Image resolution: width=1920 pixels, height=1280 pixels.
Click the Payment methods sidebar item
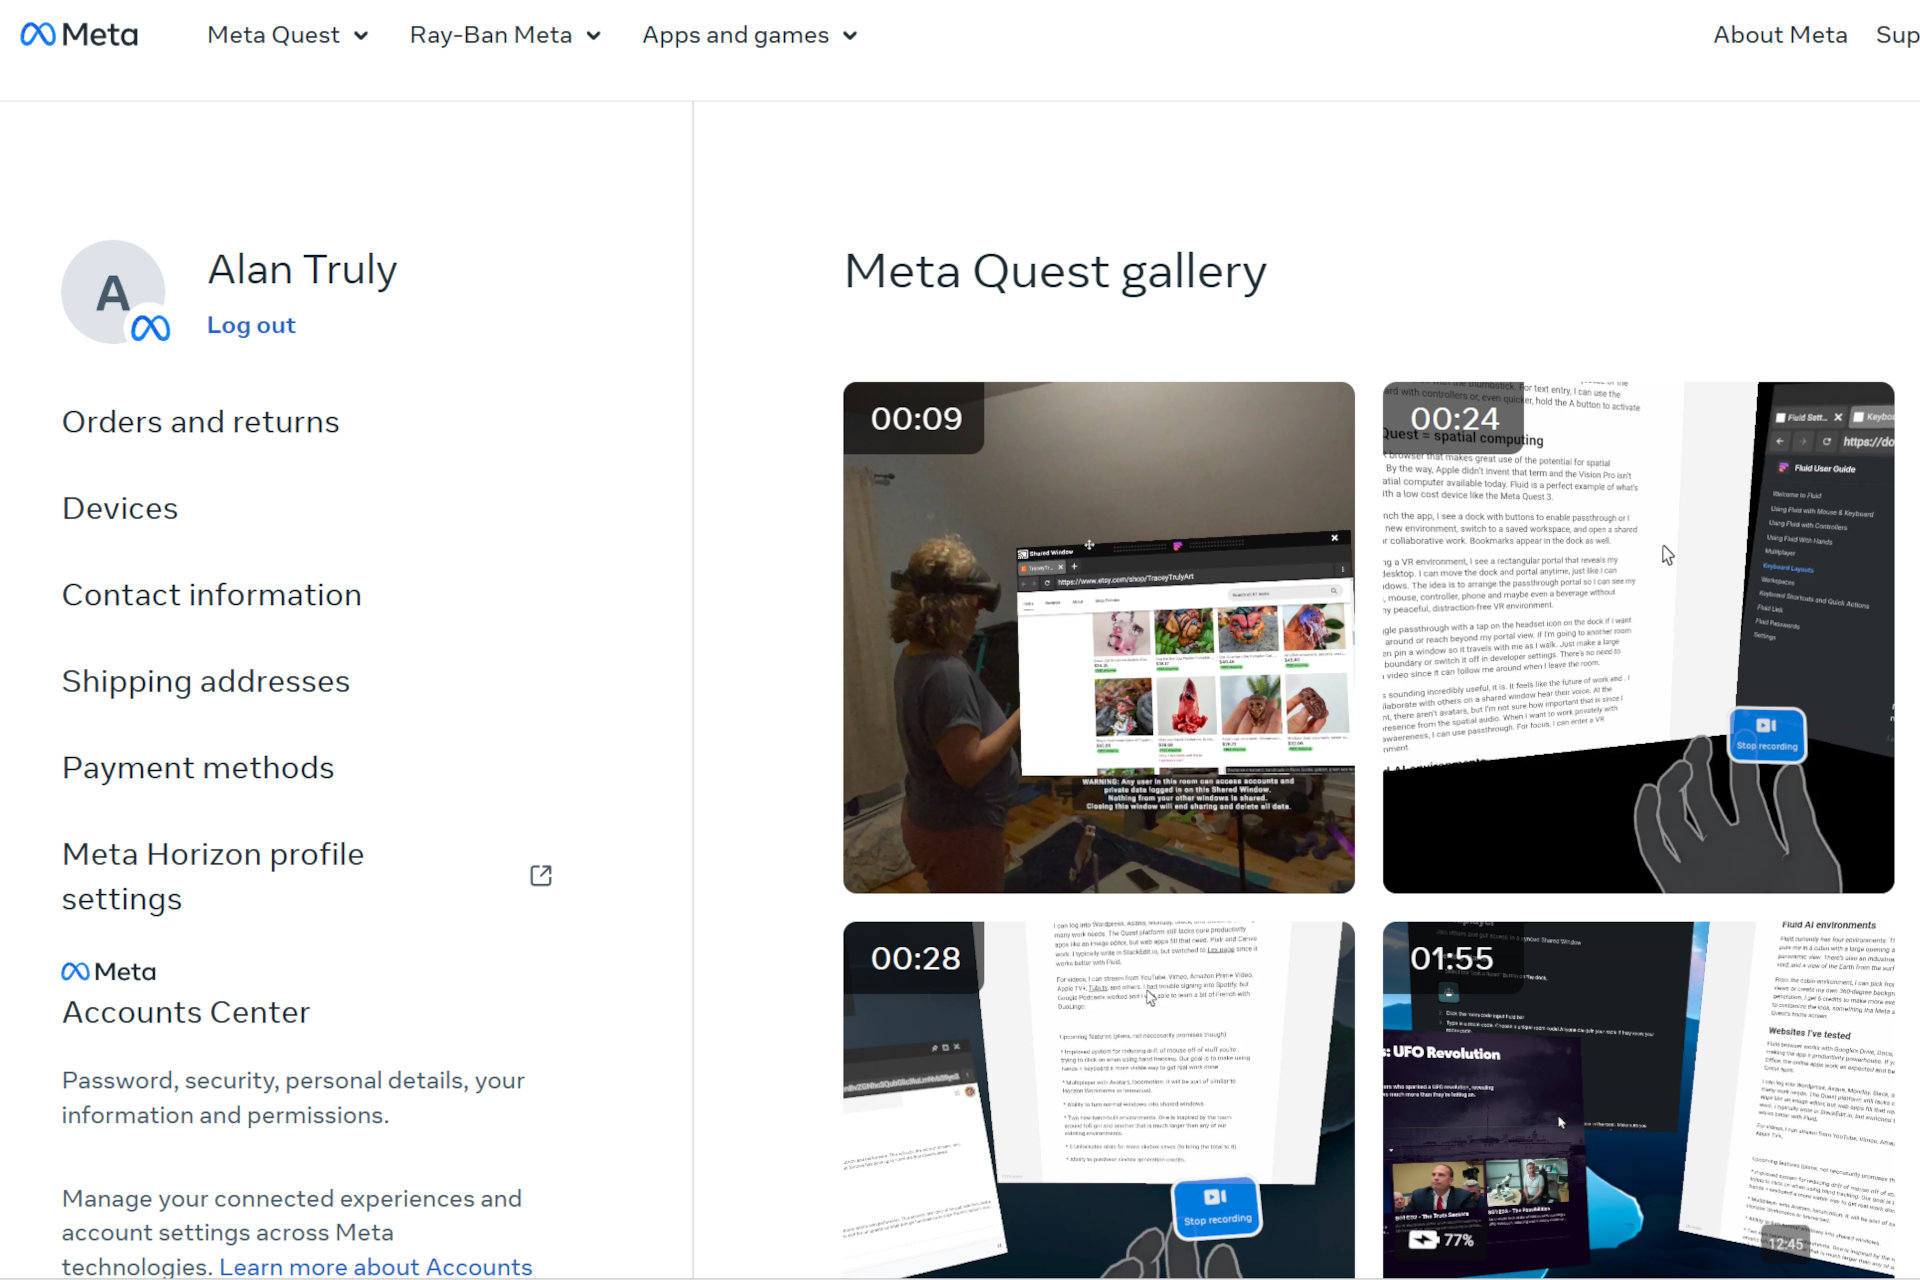pyautogui.click(x=199, y=769)
